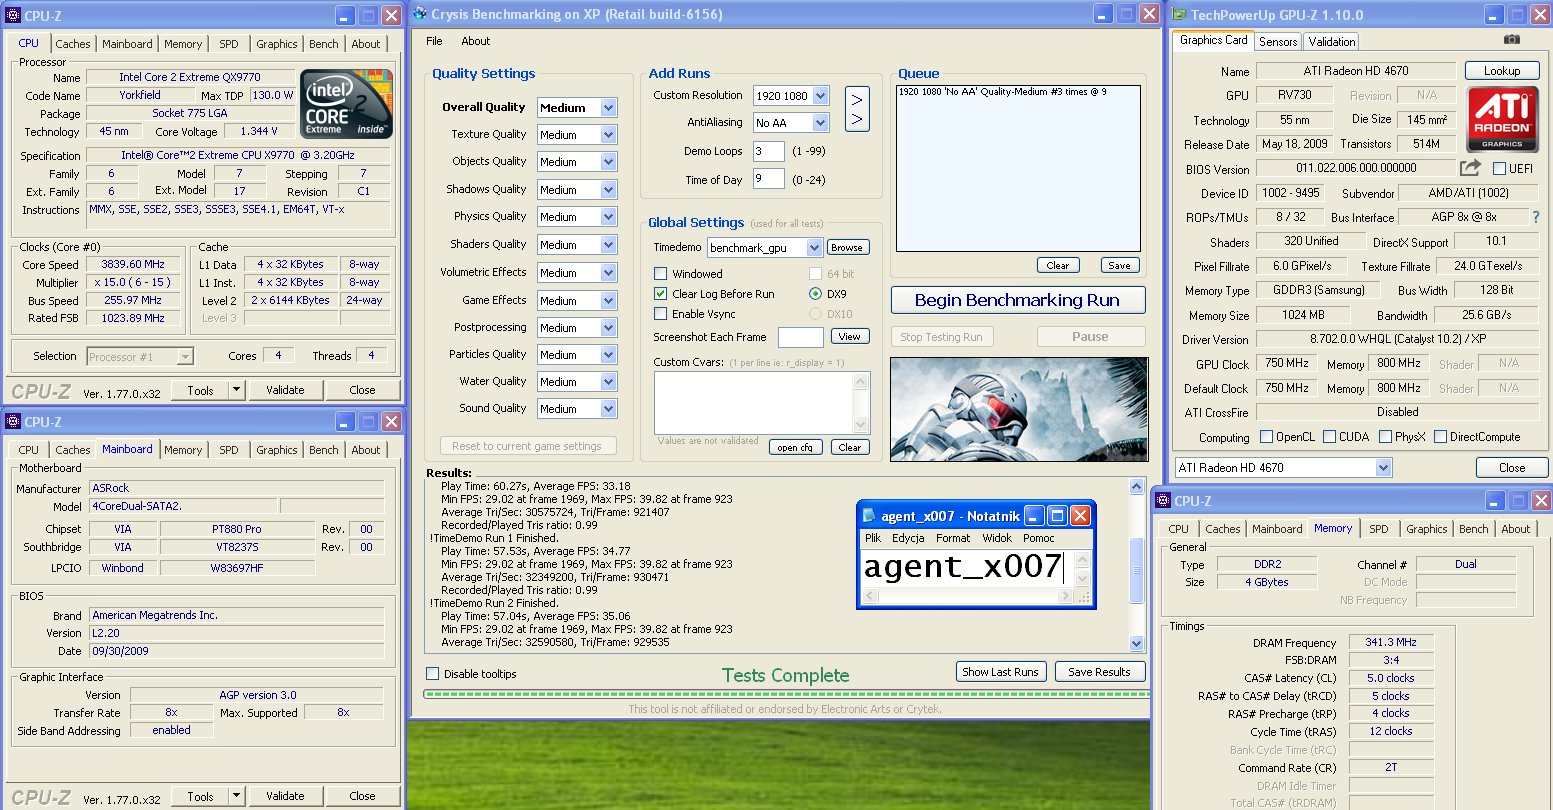Click Validate in top CPU-Z window

click(x=285, y=390)
